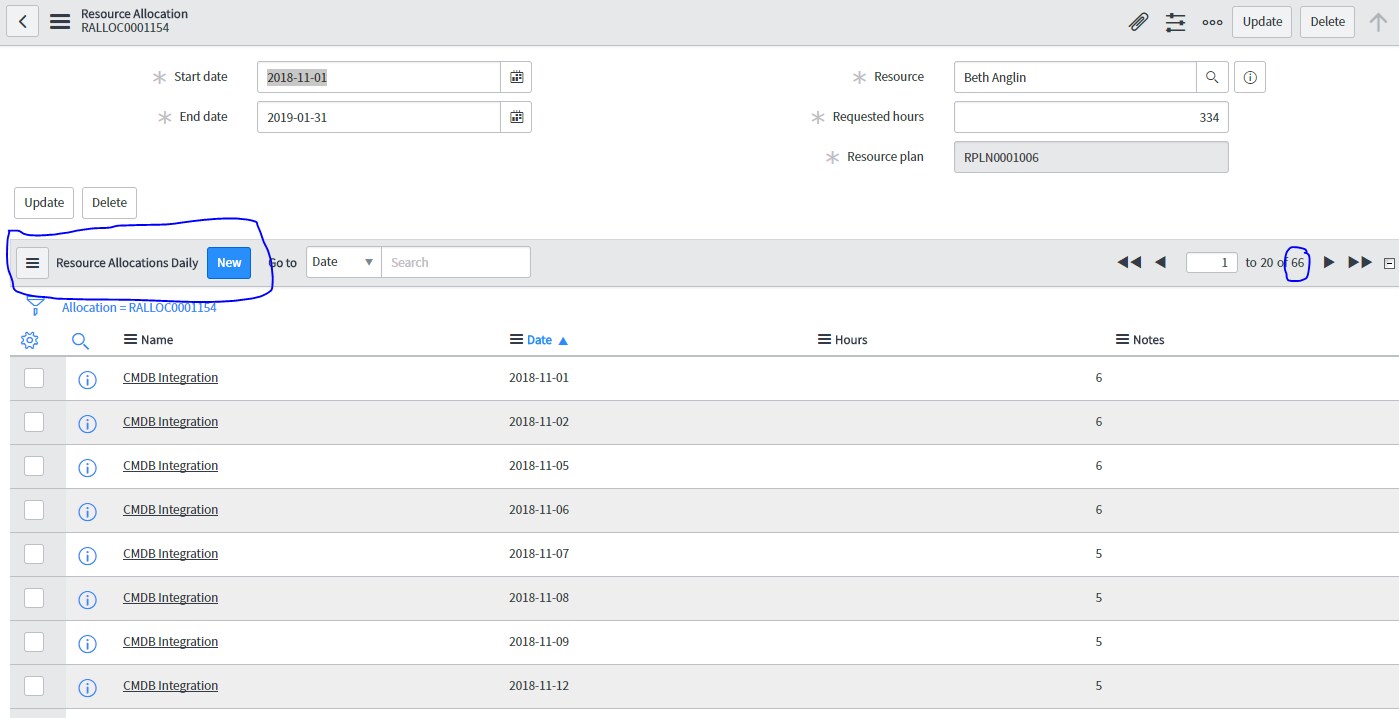This screenshot has width=1399, height=718.
Task: Click the next page arrow in pagination
Action: [1328, 262]
